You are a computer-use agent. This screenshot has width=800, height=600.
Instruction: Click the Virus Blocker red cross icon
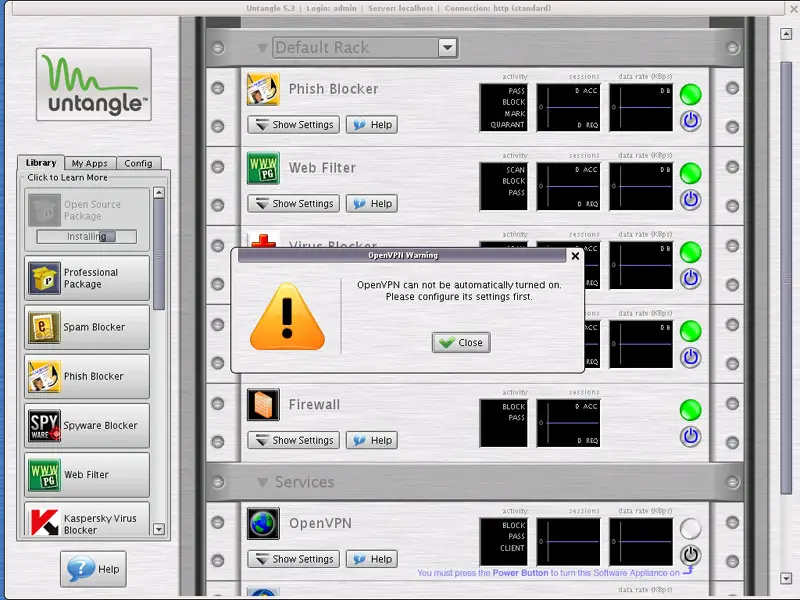[x=263, y=240]
